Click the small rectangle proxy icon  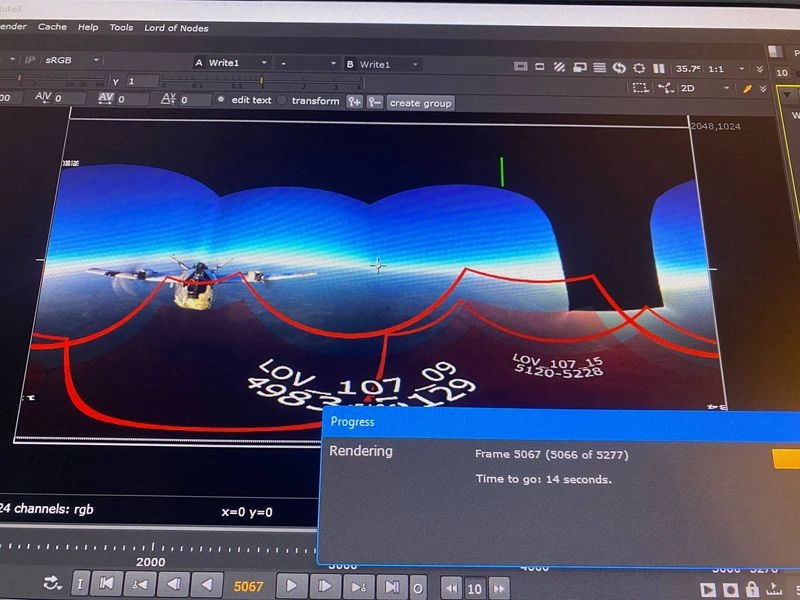tap(540, 67)
